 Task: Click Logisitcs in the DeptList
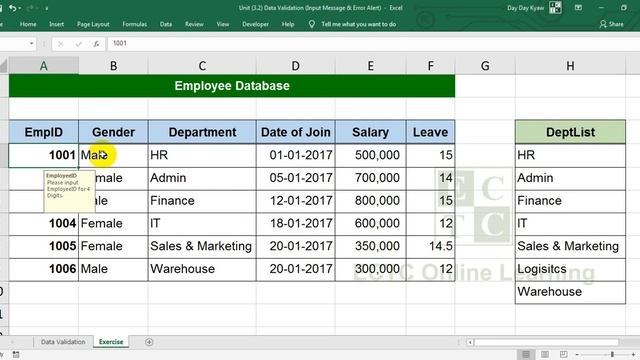tap(570, 269)
